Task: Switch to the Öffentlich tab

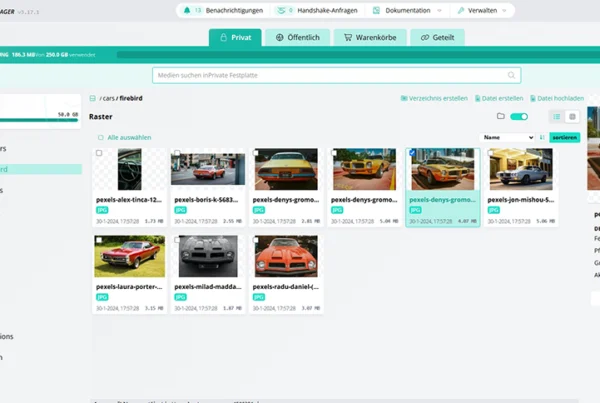Action: [x=298, y=38]
